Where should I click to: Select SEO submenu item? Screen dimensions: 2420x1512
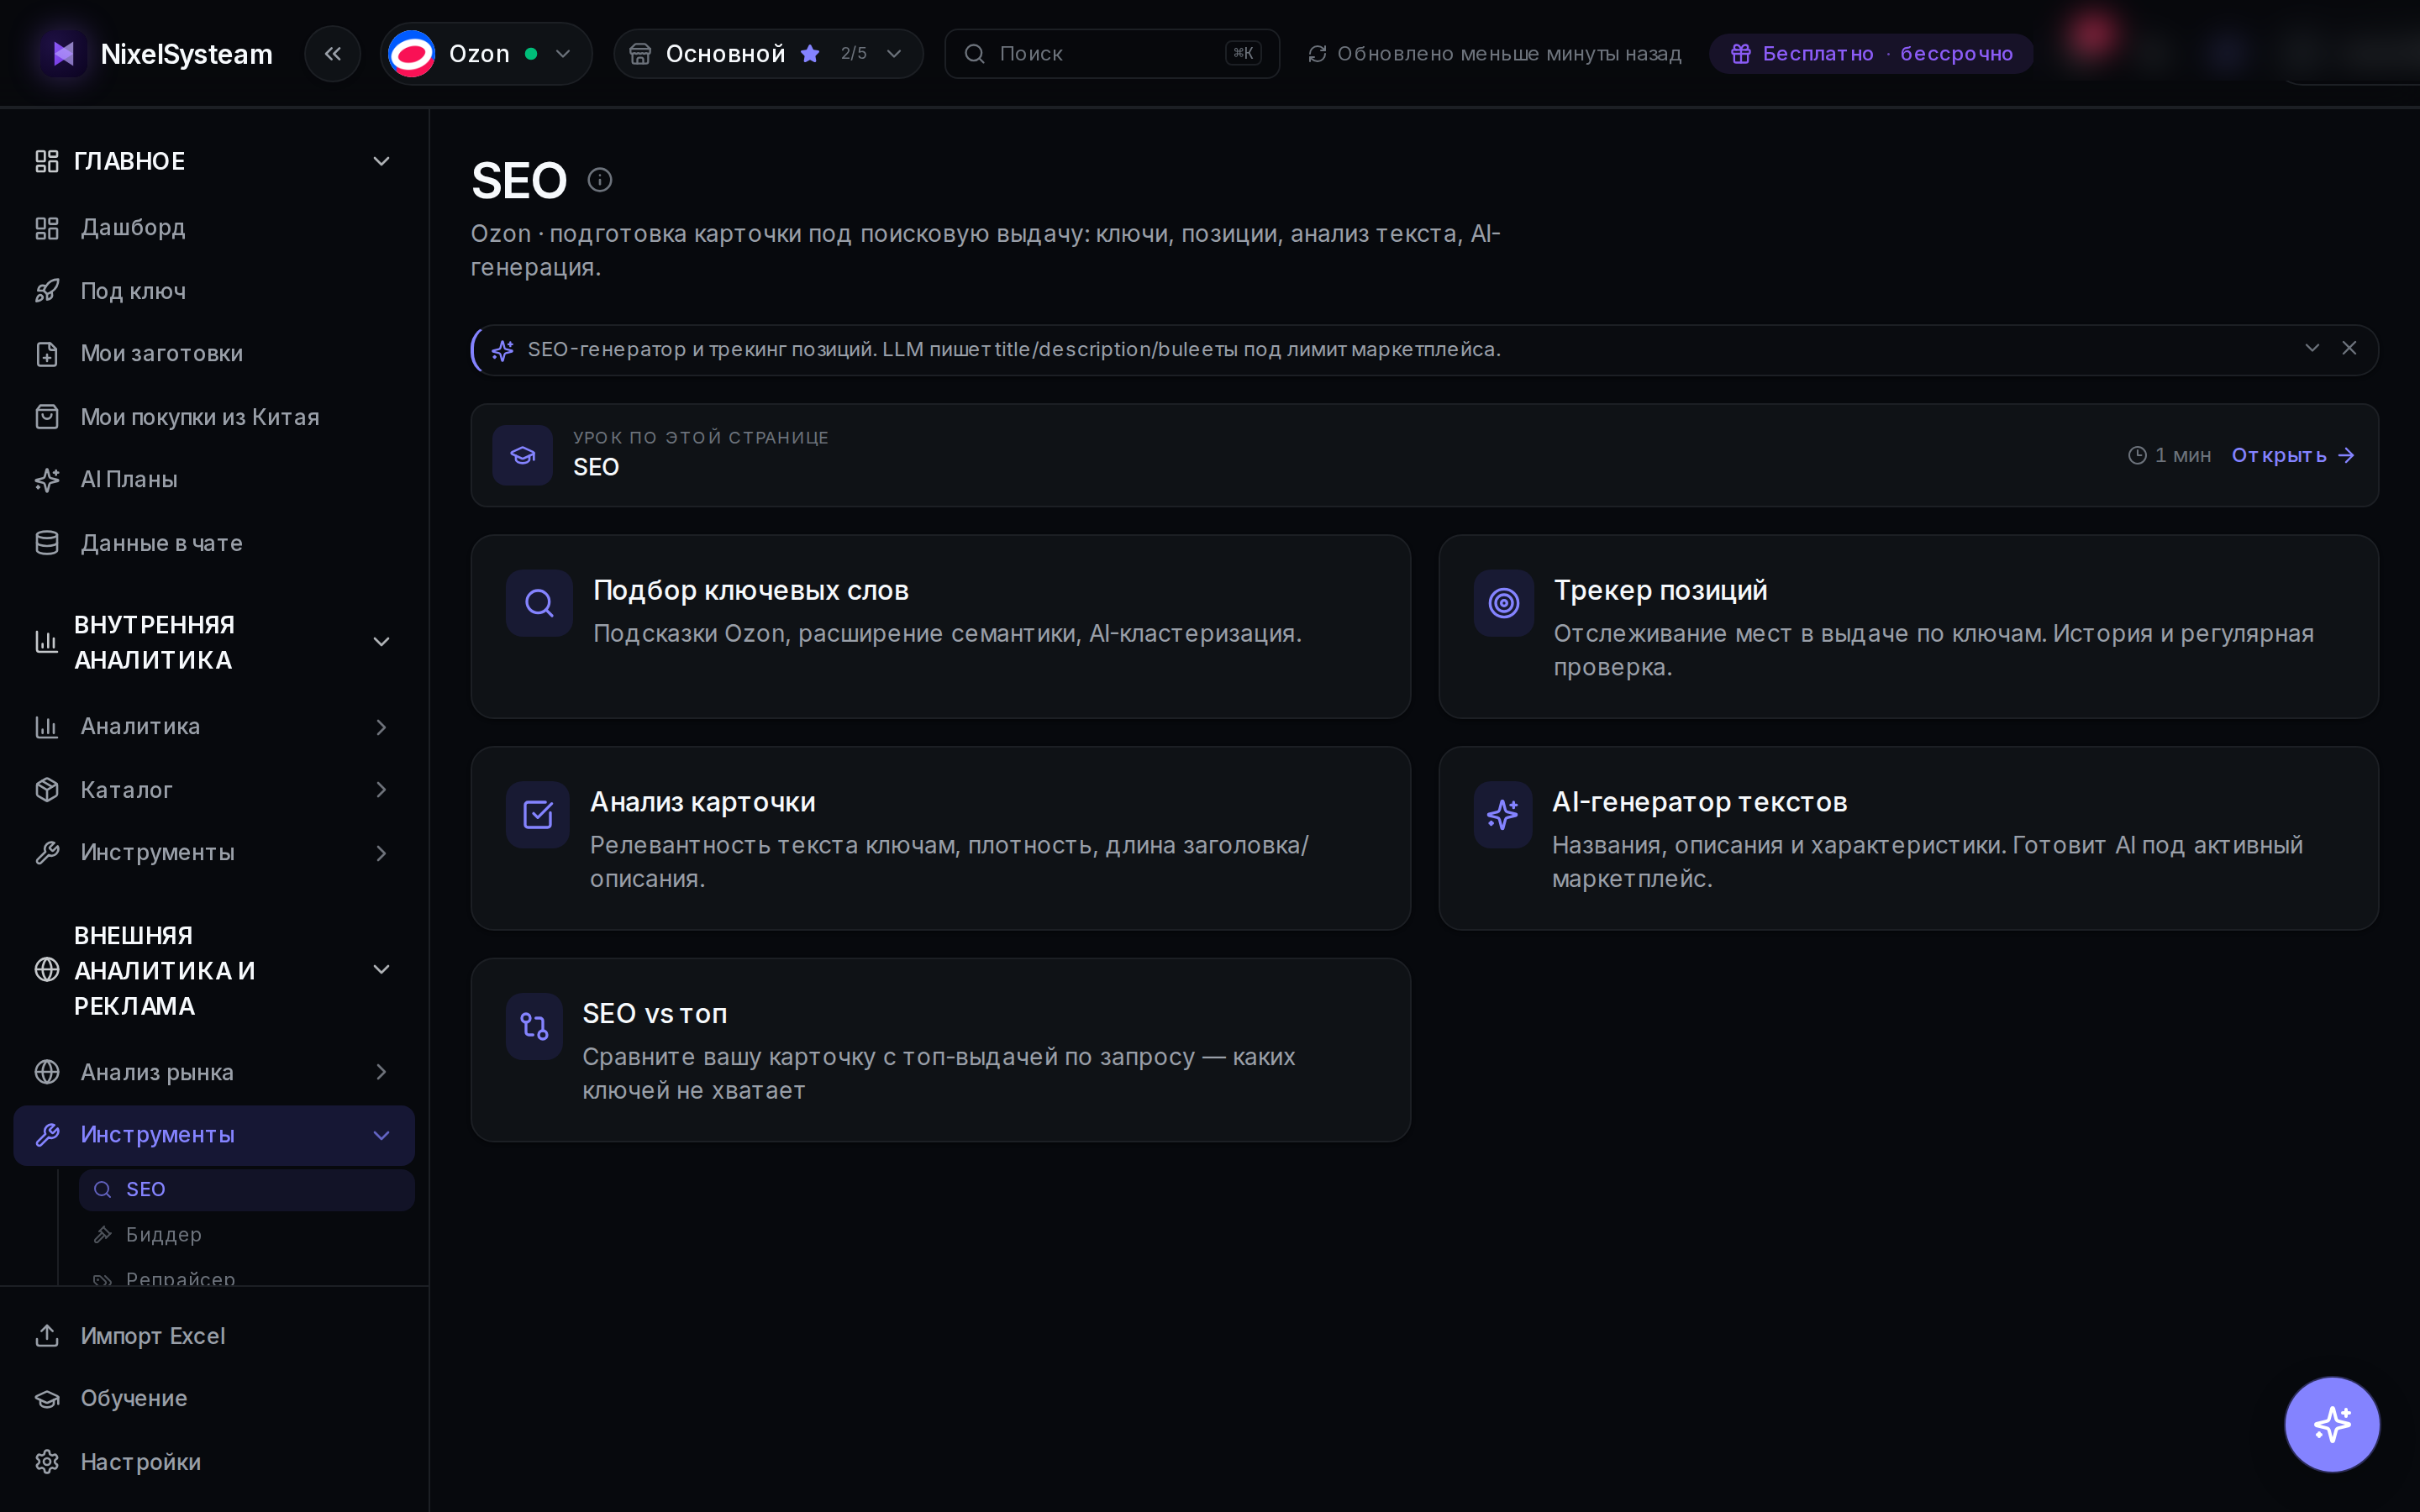[x=246, y=1190]
